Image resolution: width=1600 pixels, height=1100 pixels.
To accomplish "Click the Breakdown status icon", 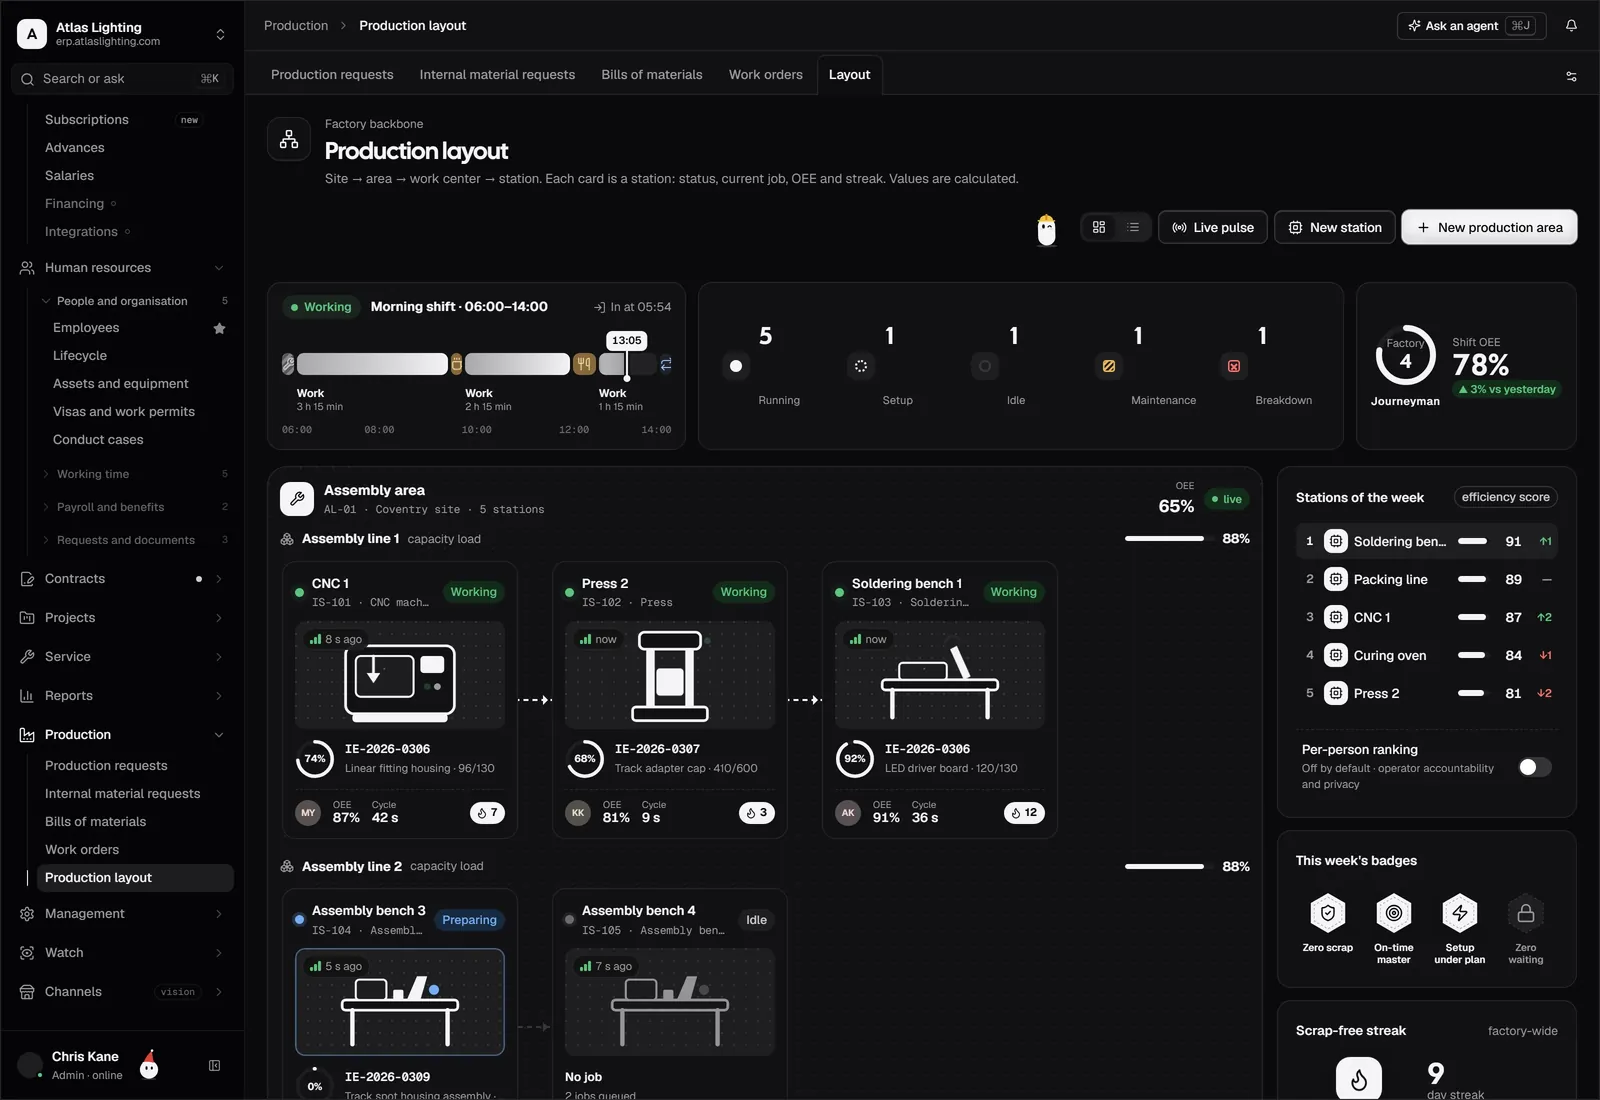I will click(x=1234, y=366).
